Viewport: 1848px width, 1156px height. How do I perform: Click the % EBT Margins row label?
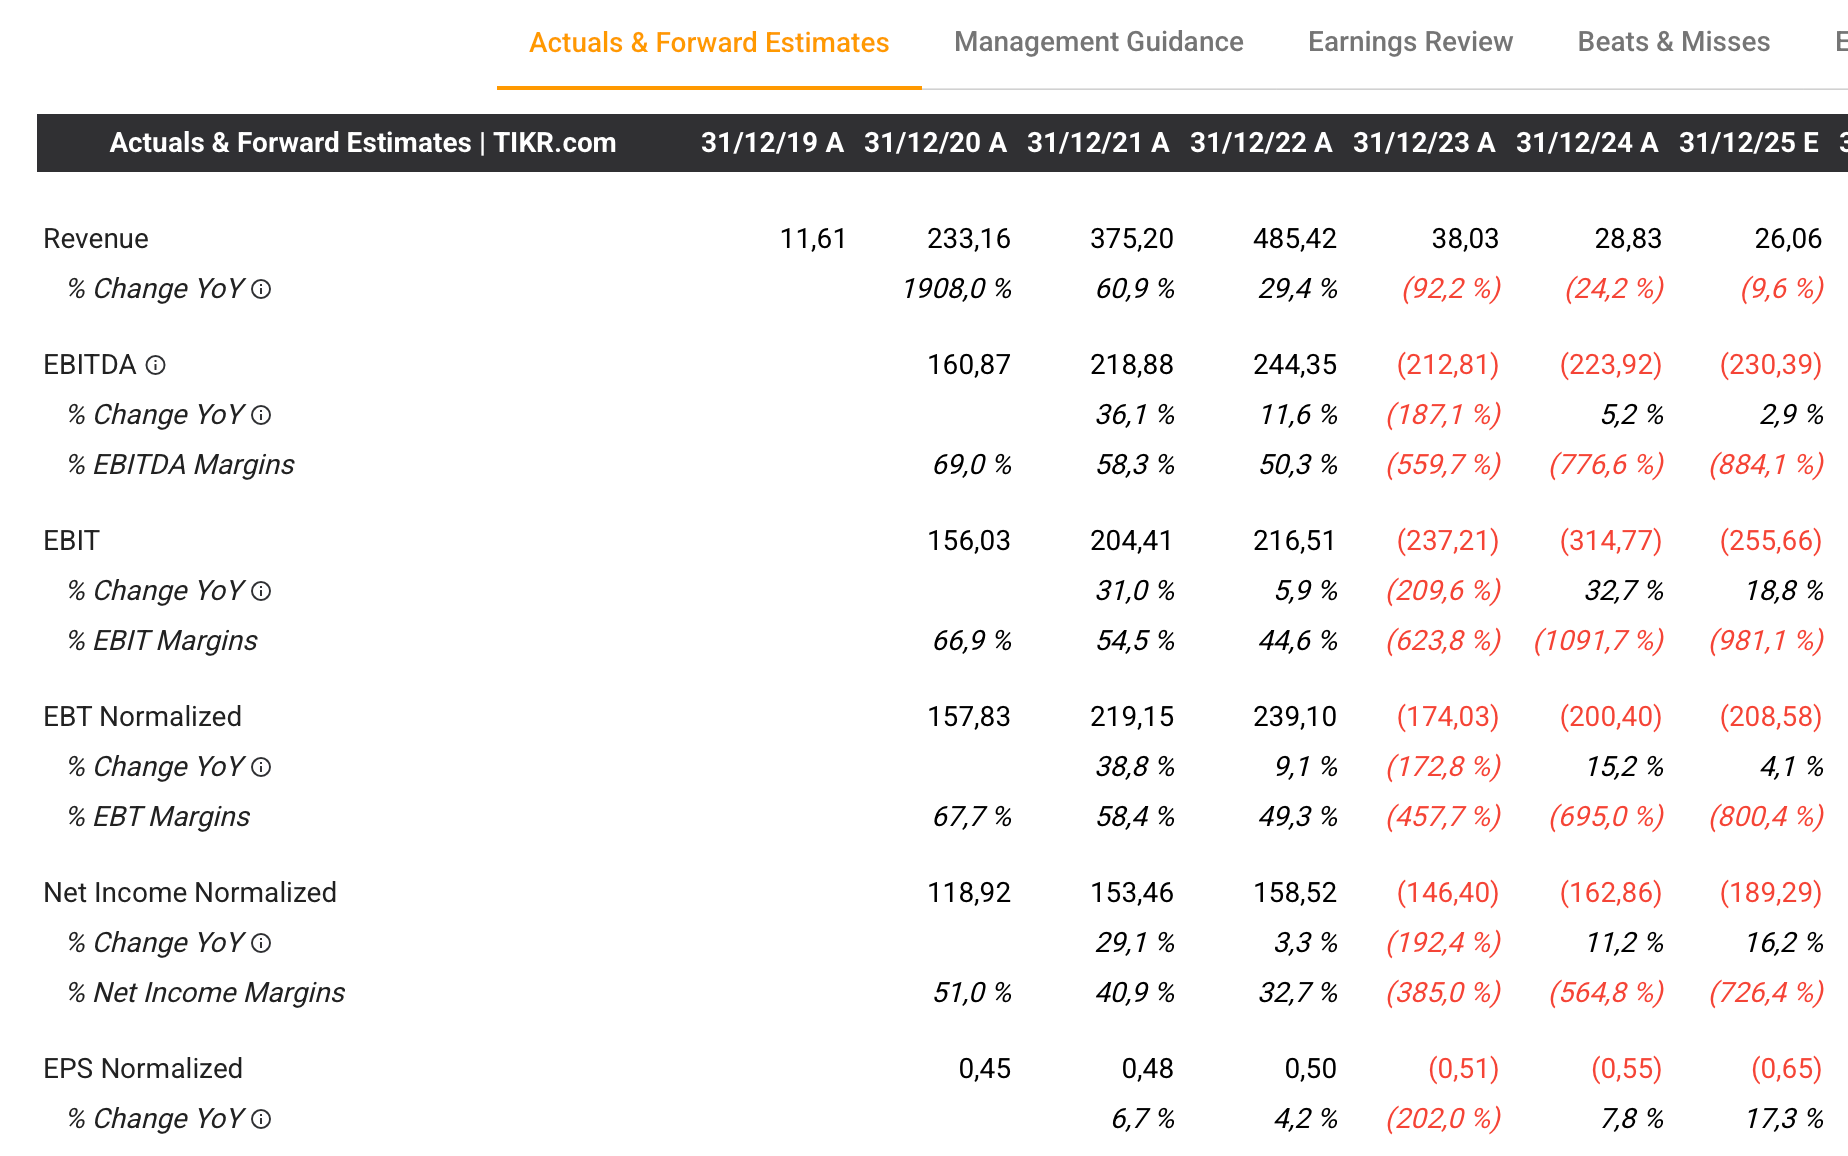pos(158,817)
